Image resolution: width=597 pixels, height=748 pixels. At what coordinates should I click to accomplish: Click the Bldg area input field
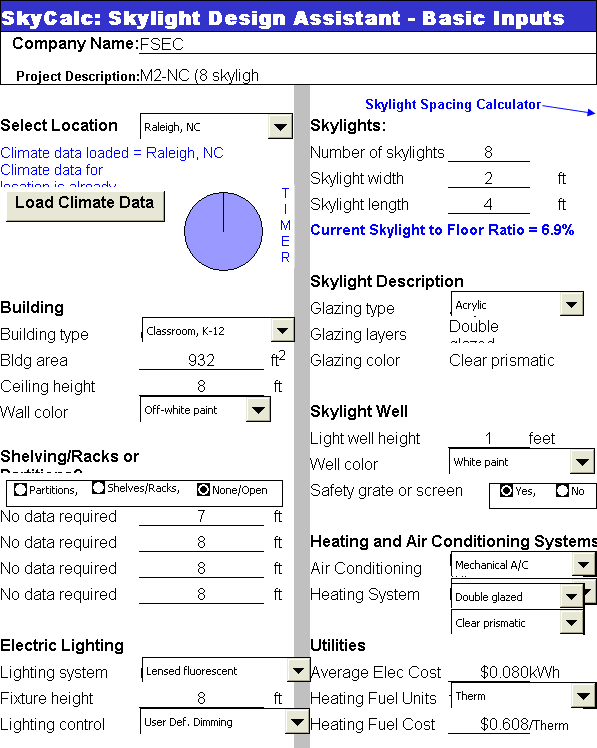[201, 360]
